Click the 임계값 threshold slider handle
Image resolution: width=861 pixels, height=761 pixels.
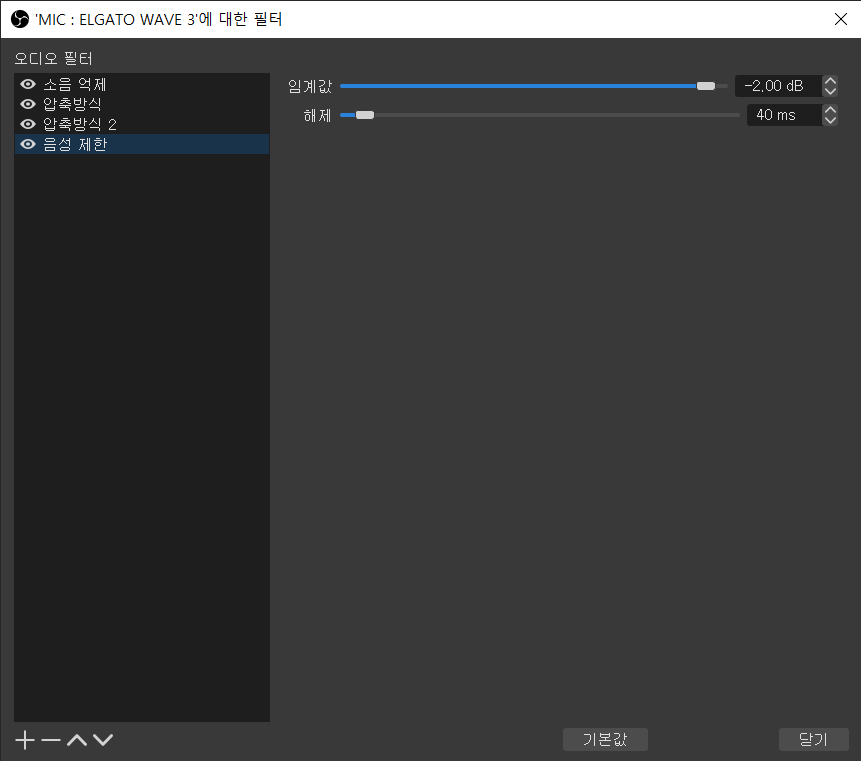point(706,86)
